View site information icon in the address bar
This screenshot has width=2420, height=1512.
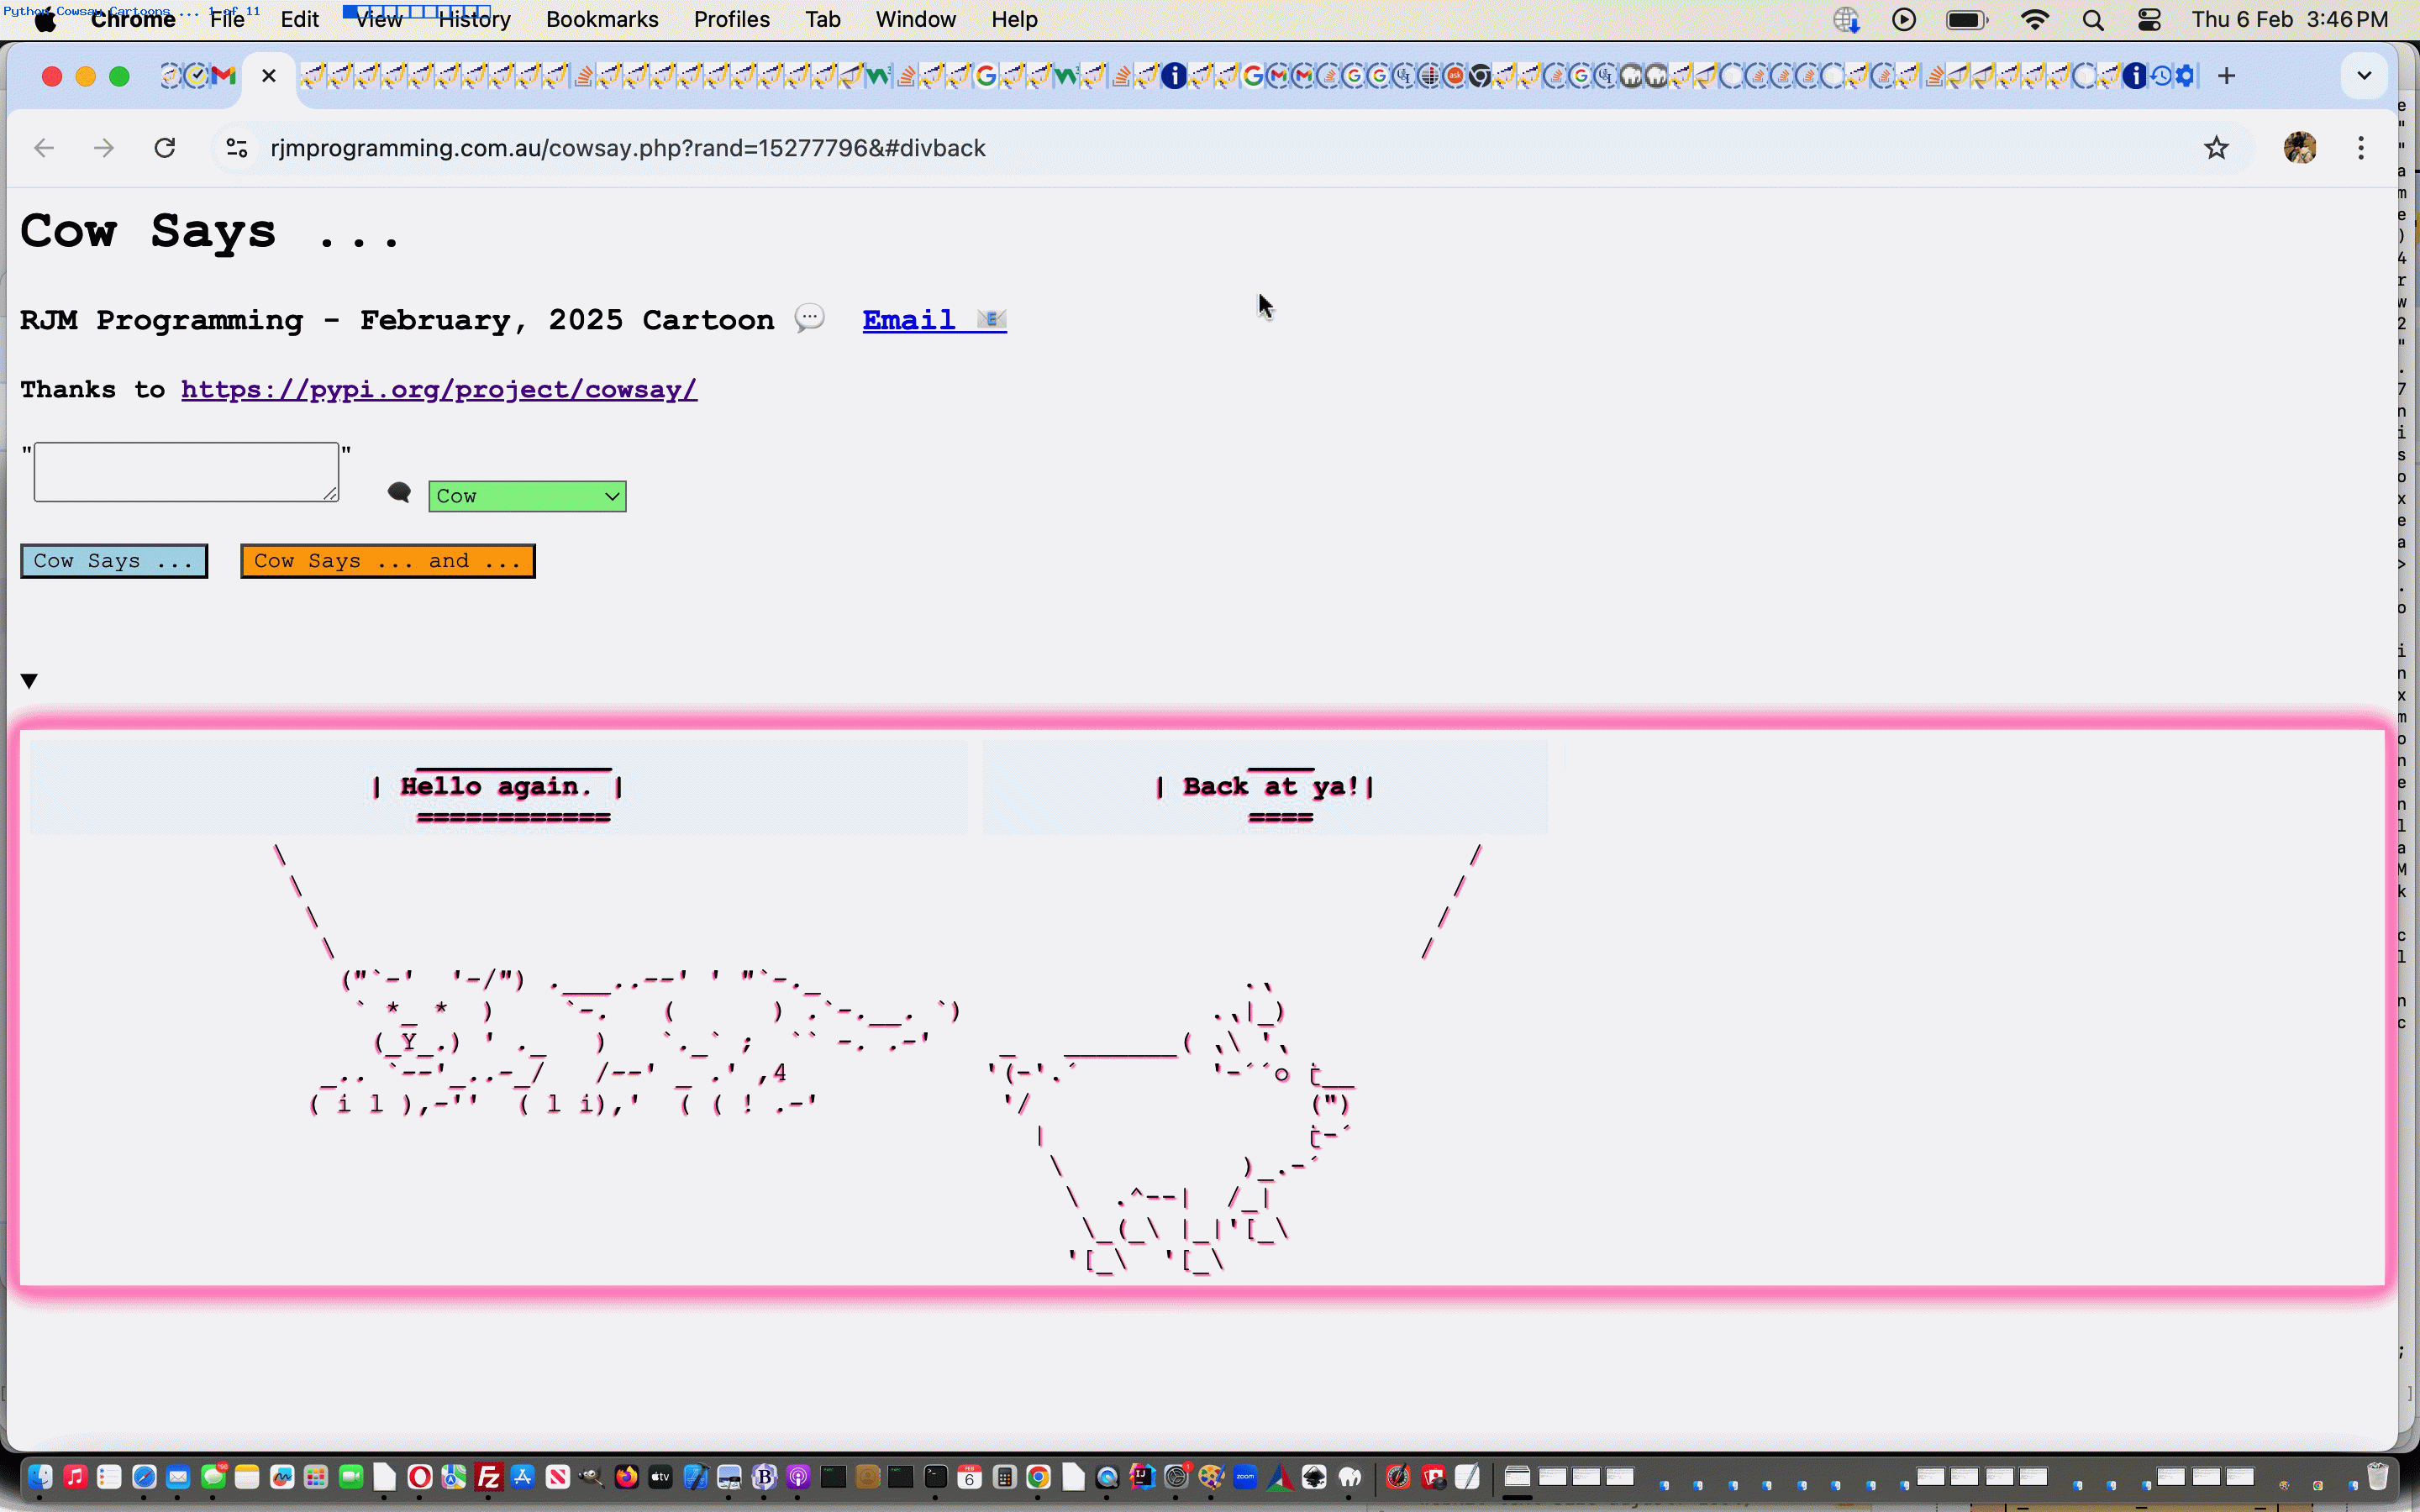click(x=237, y=148)
